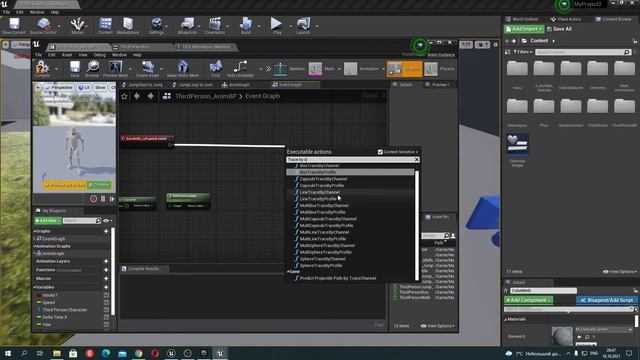Screen dimensions: 640x360
Task: Click the Preview Mesh toolbar icon
Action: pos(115,69)
